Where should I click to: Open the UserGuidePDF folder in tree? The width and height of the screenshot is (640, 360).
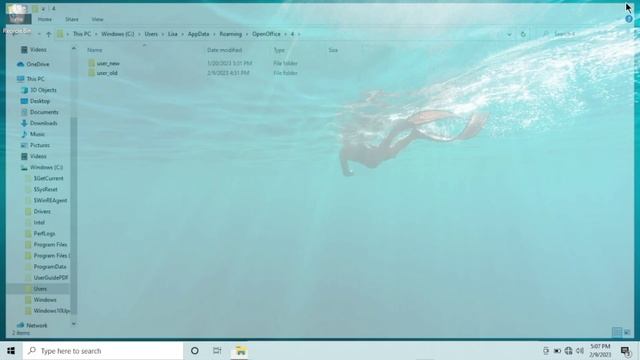pos(51,278)
